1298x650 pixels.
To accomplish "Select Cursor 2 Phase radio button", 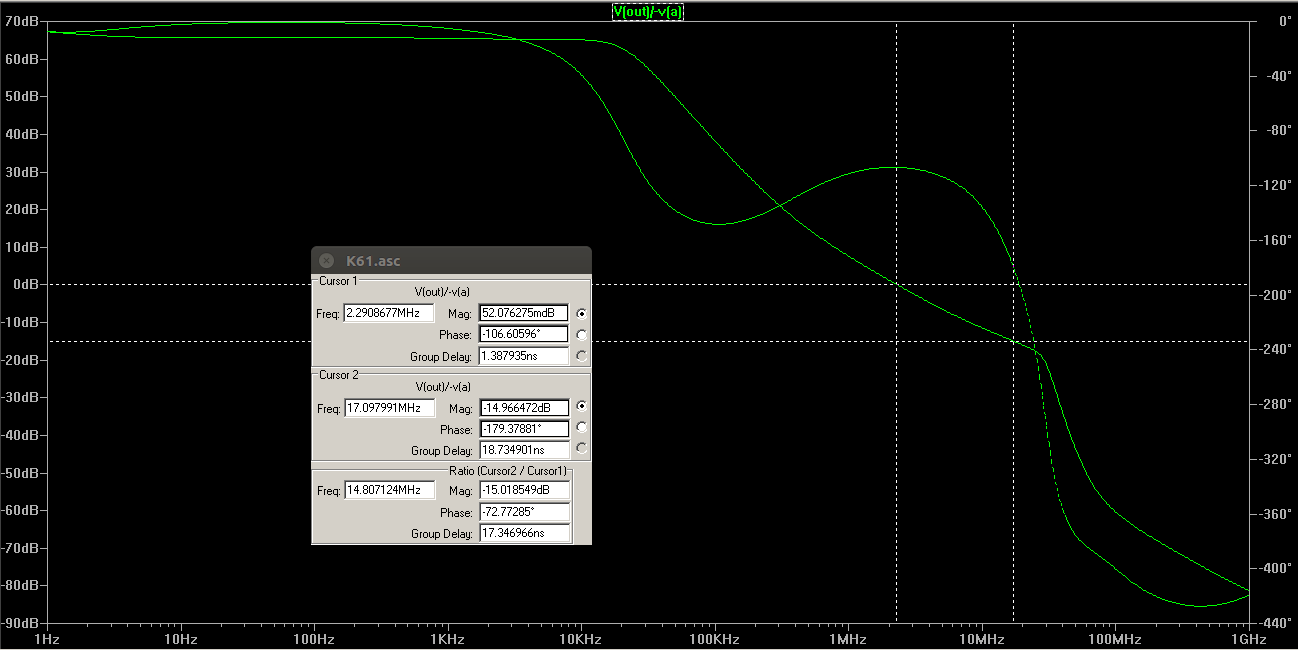I will pos(582,428).
